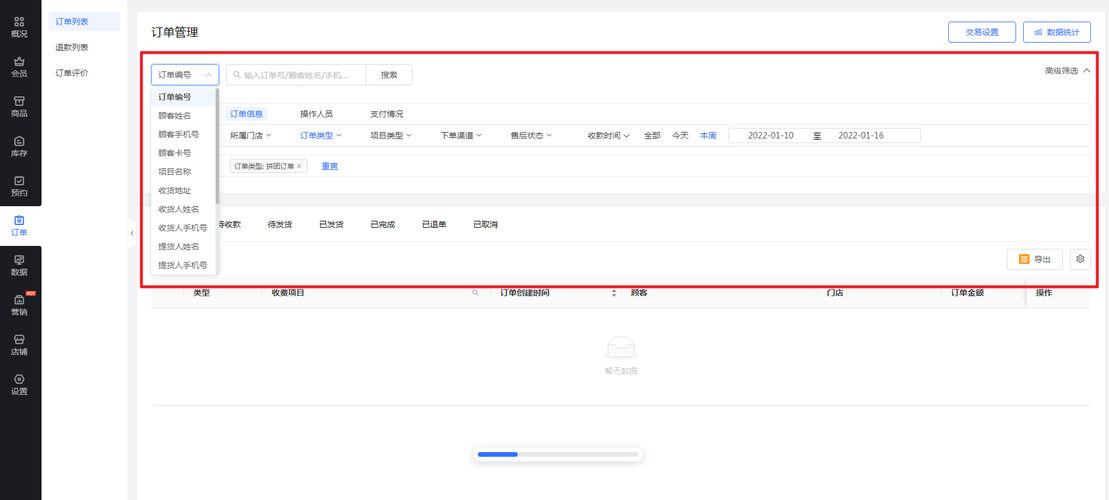Click the start date 2022-01-10 field
The image size is (1109, 500).
coord(771,135)
